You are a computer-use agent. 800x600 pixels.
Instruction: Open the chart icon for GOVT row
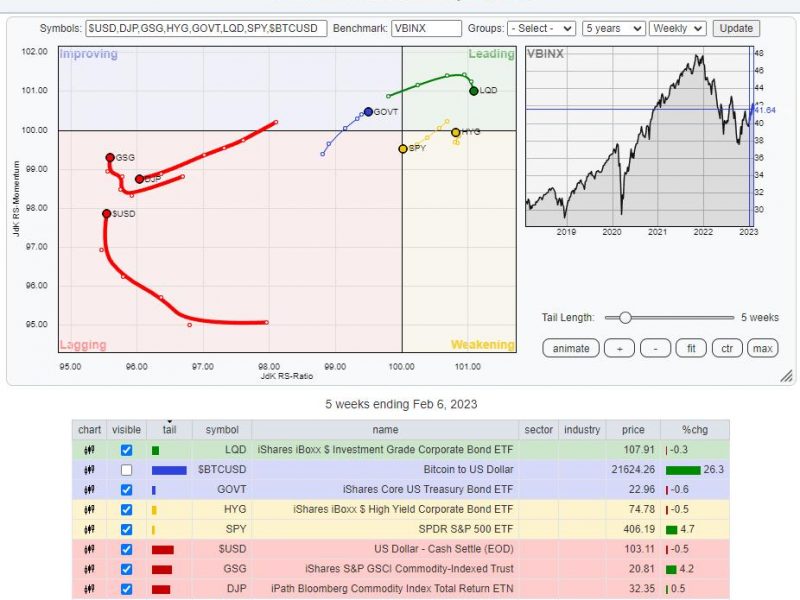click(89, 490)
